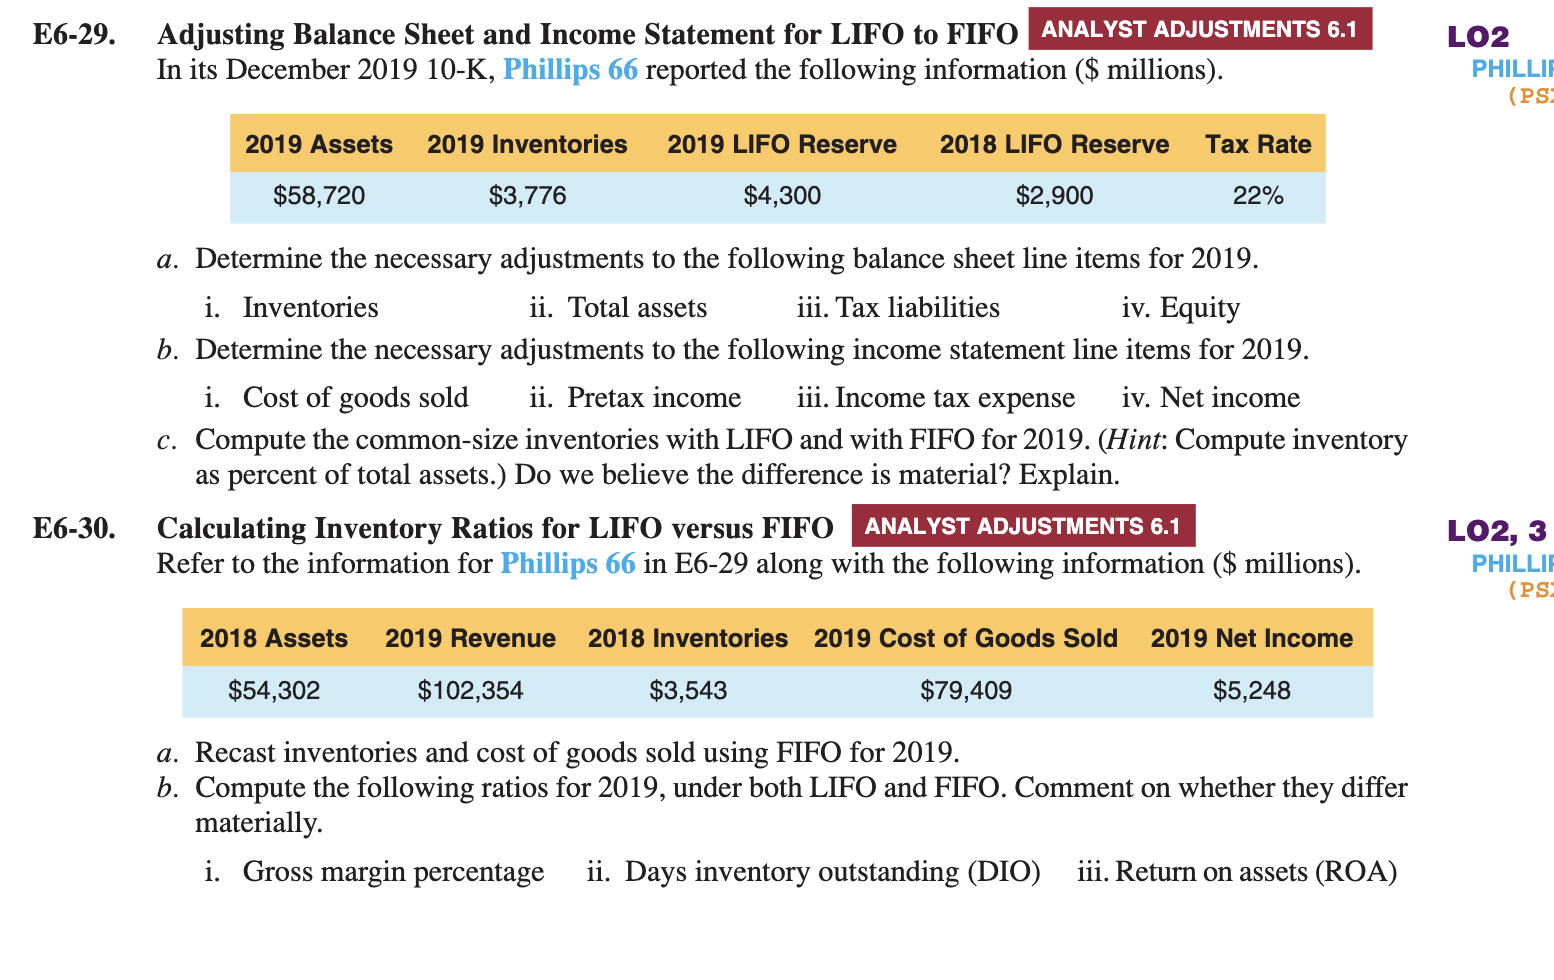Image resolution: width=1554 pixels, height=980 pixels.
Task: Click the $3,776 inventories value
Action: click(x=527, y=195)
